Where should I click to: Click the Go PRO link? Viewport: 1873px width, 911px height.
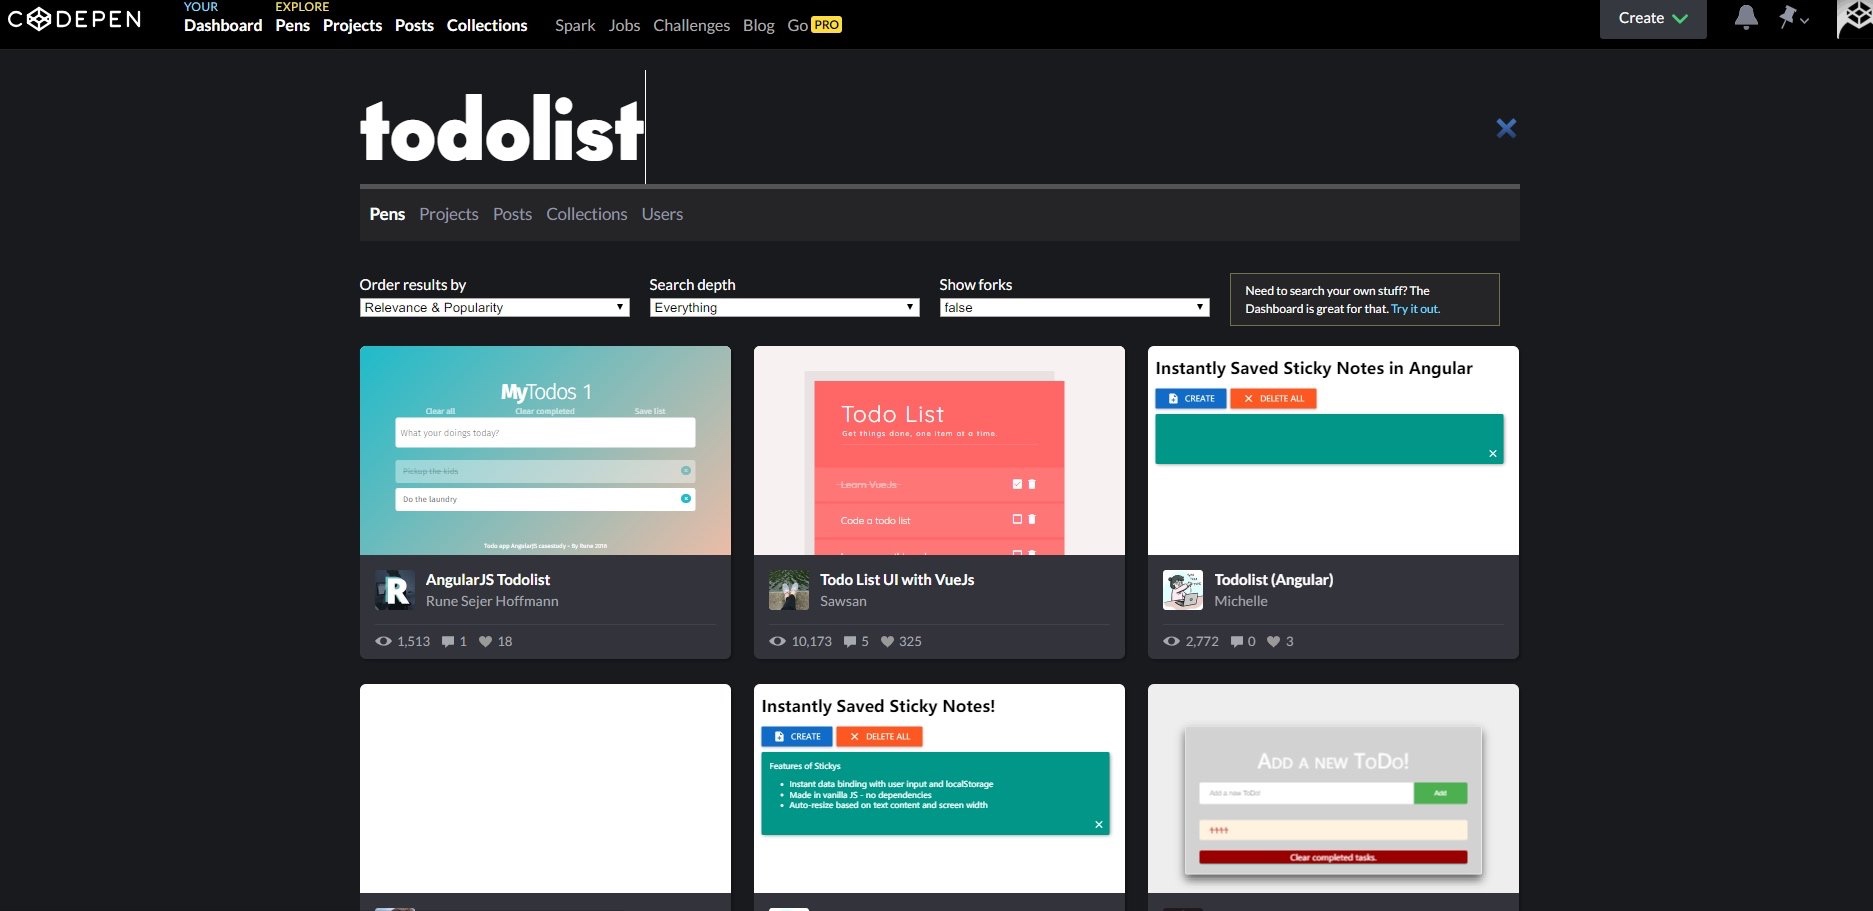pos(814,25)
